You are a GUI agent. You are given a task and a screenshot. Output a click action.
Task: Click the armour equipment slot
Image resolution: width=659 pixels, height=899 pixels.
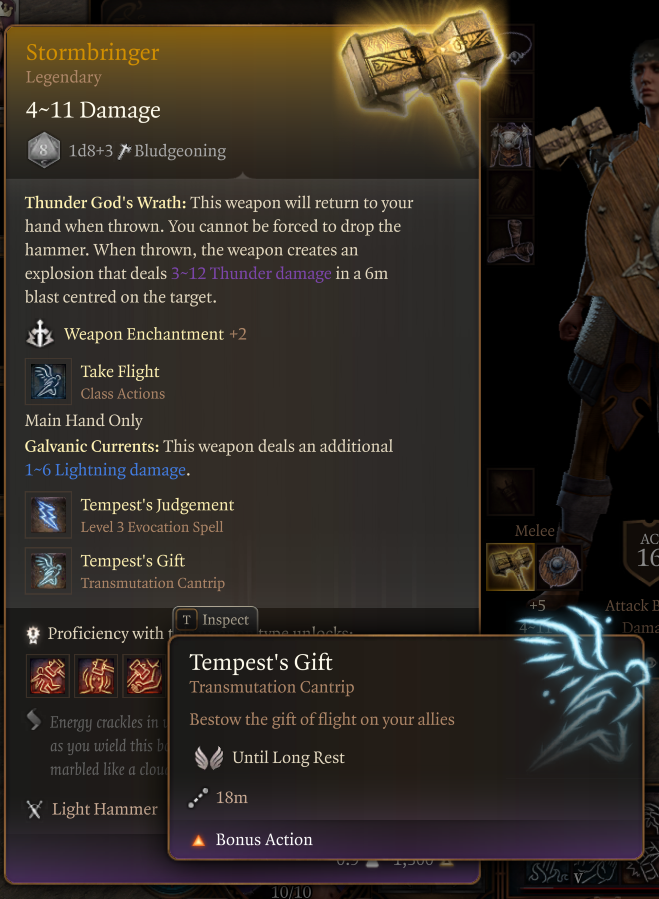pyautogui.click(x=510, y=145)
